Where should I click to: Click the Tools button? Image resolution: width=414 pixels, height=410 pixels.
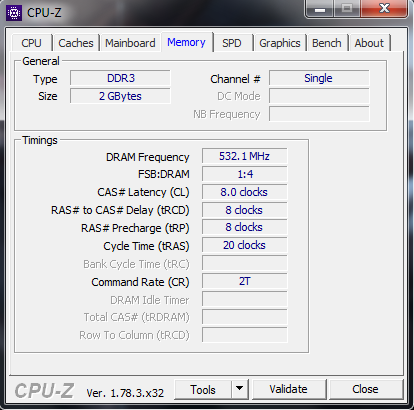click(x=203, y=389)
